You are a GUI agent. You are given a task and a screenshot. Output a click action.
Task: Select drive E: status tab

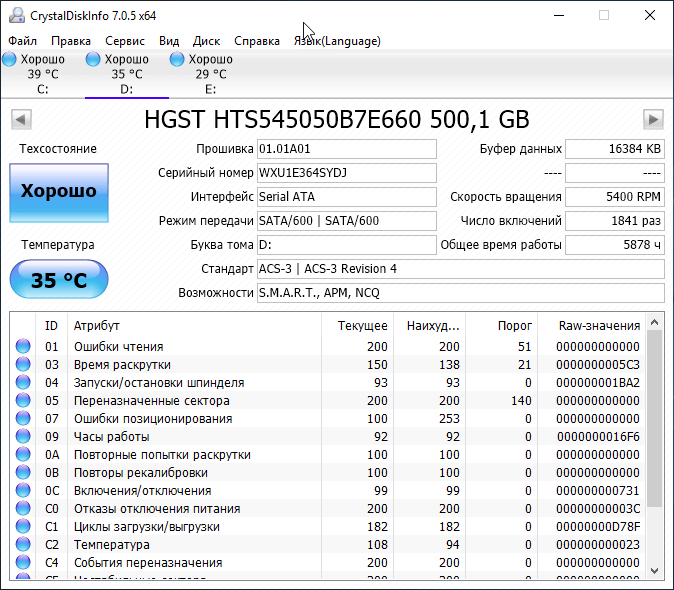pos(211,74)
